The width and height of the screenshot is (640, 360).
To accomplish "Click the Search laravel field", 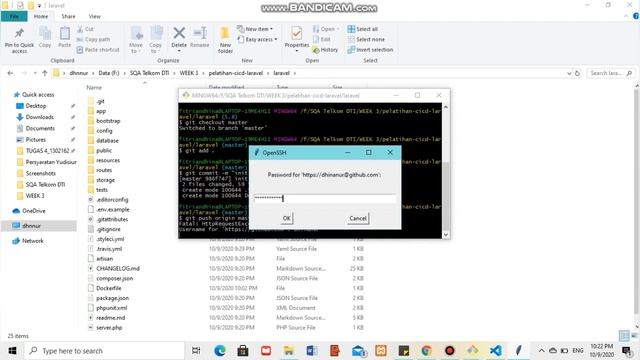I will click(x=611, y=73).
